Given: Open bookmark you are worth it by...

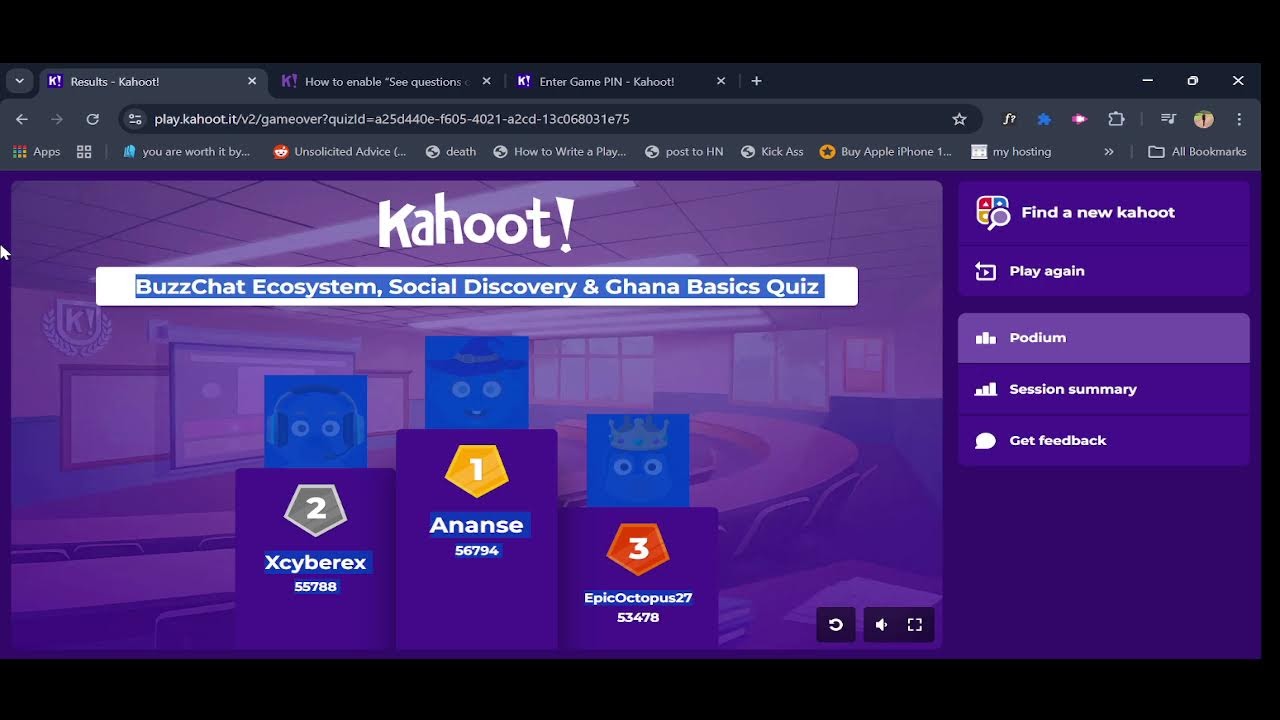Looking at the screenshot, I should (x=187, y=152).
